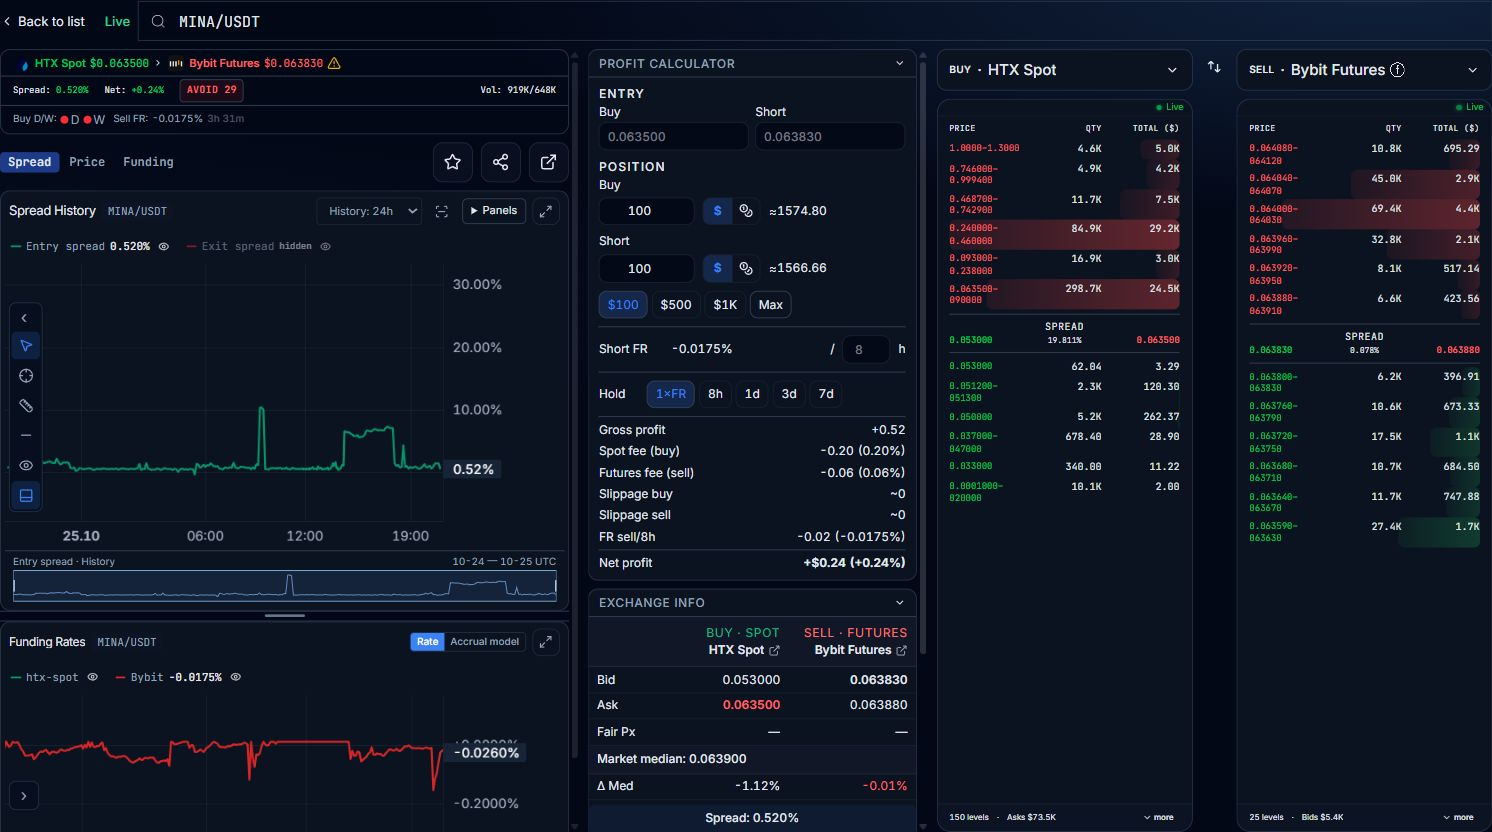Switch Short position unit to coins
Viewport: 1492px width, 832px height.
746,268
